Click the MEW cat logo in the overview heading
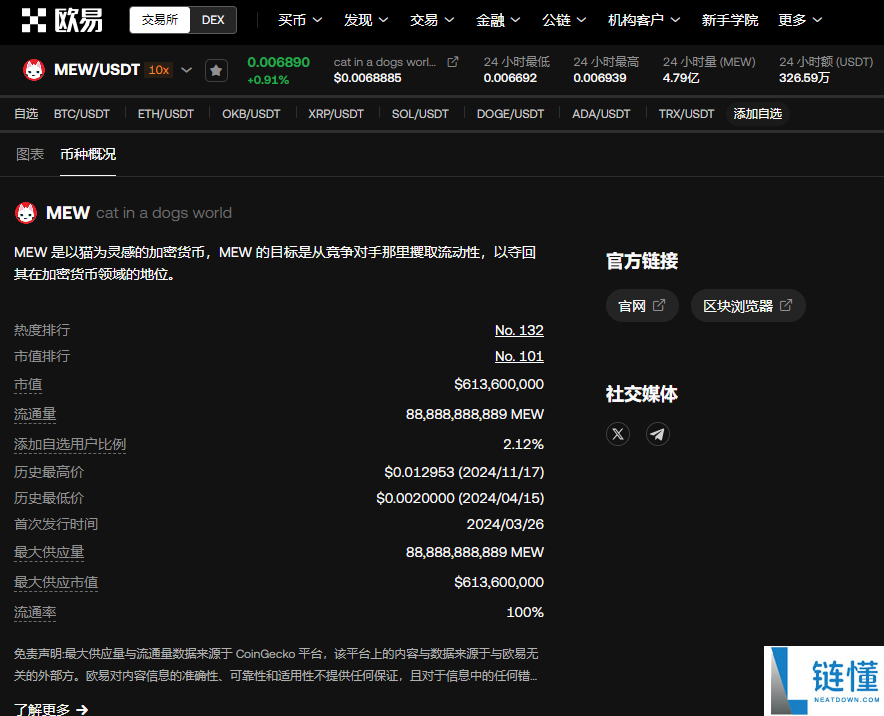 (26, 213)
